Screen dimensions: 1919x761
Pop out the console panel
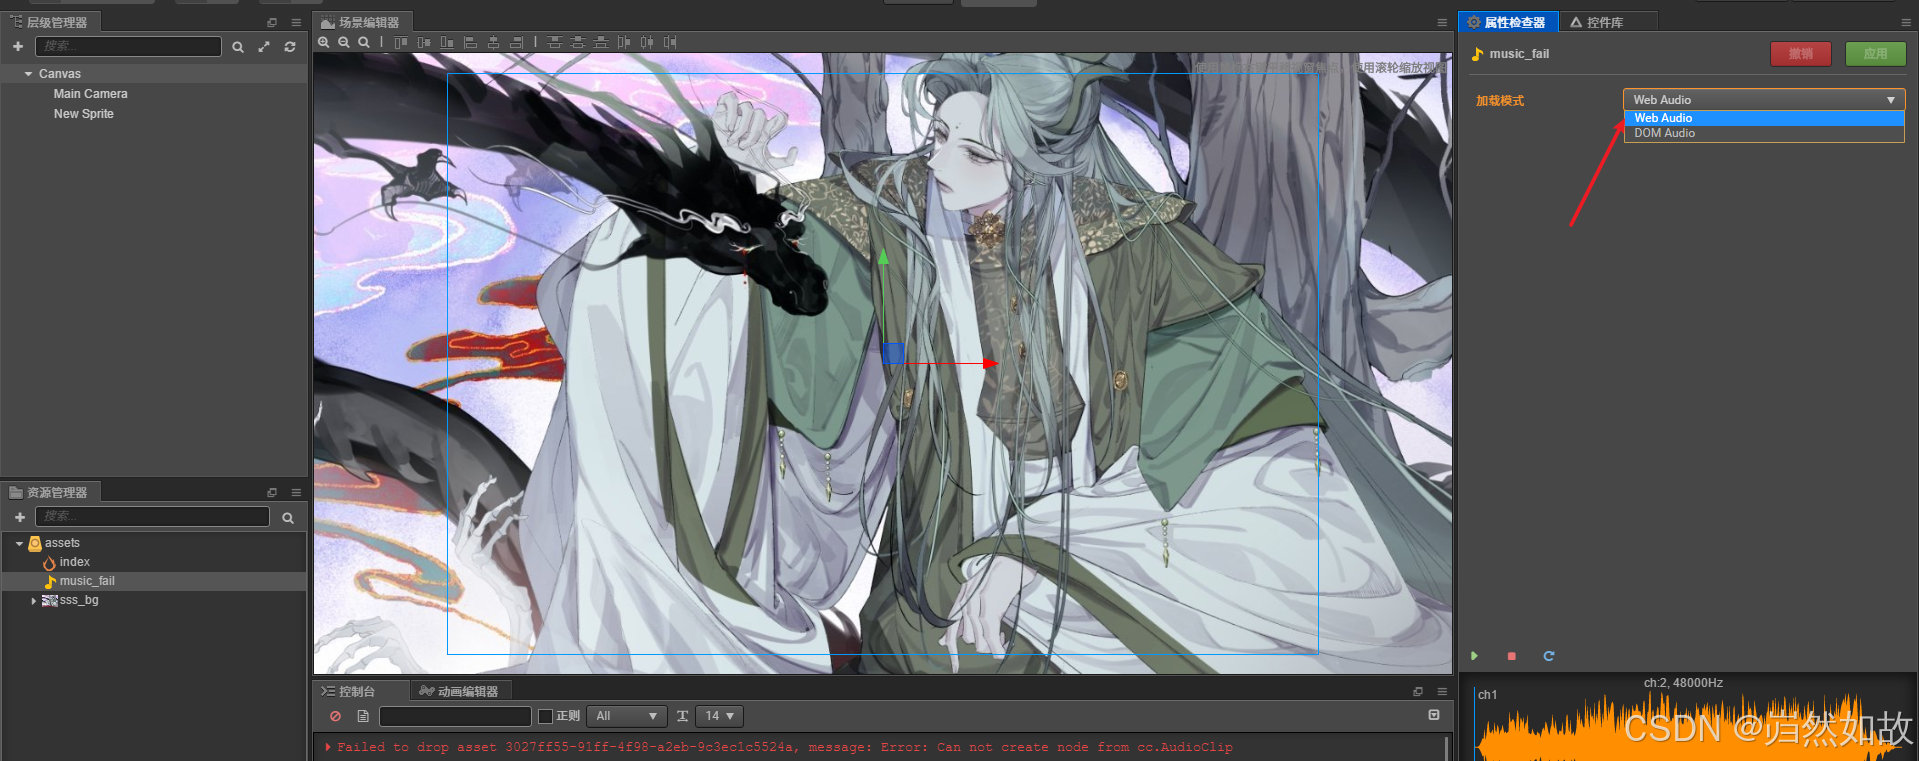[1418, 691]
